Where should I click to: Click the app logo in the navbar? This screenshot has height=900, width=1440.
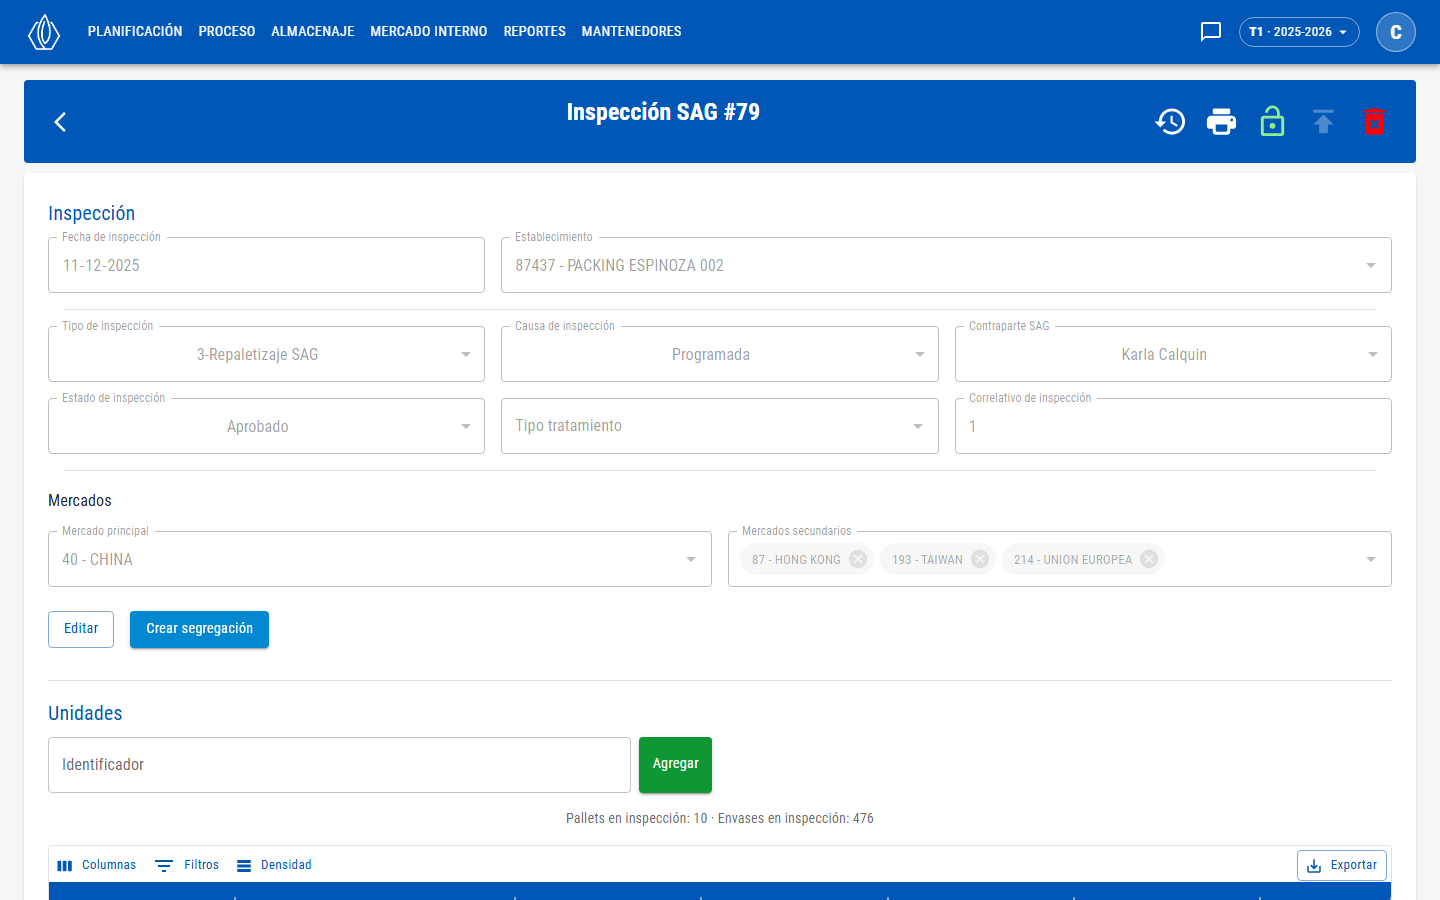[44, 32]
